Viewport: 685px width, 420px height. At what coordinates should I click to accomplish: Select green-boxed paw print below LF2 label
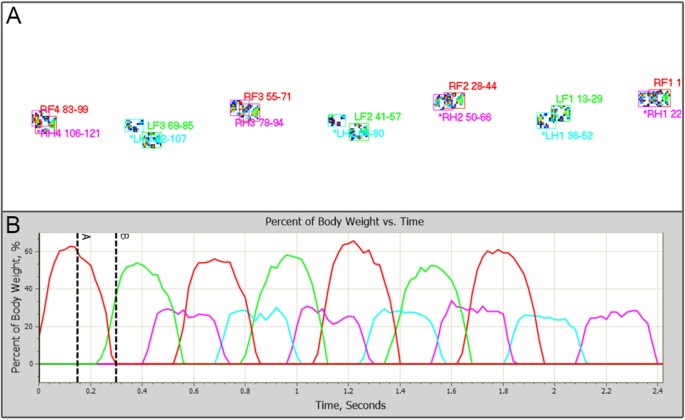click(x=359, y=132)
